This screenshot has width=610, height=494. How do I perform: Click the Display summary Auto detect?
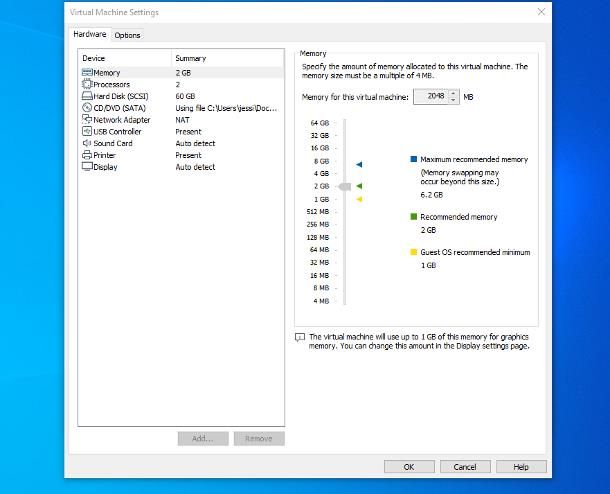195,167
